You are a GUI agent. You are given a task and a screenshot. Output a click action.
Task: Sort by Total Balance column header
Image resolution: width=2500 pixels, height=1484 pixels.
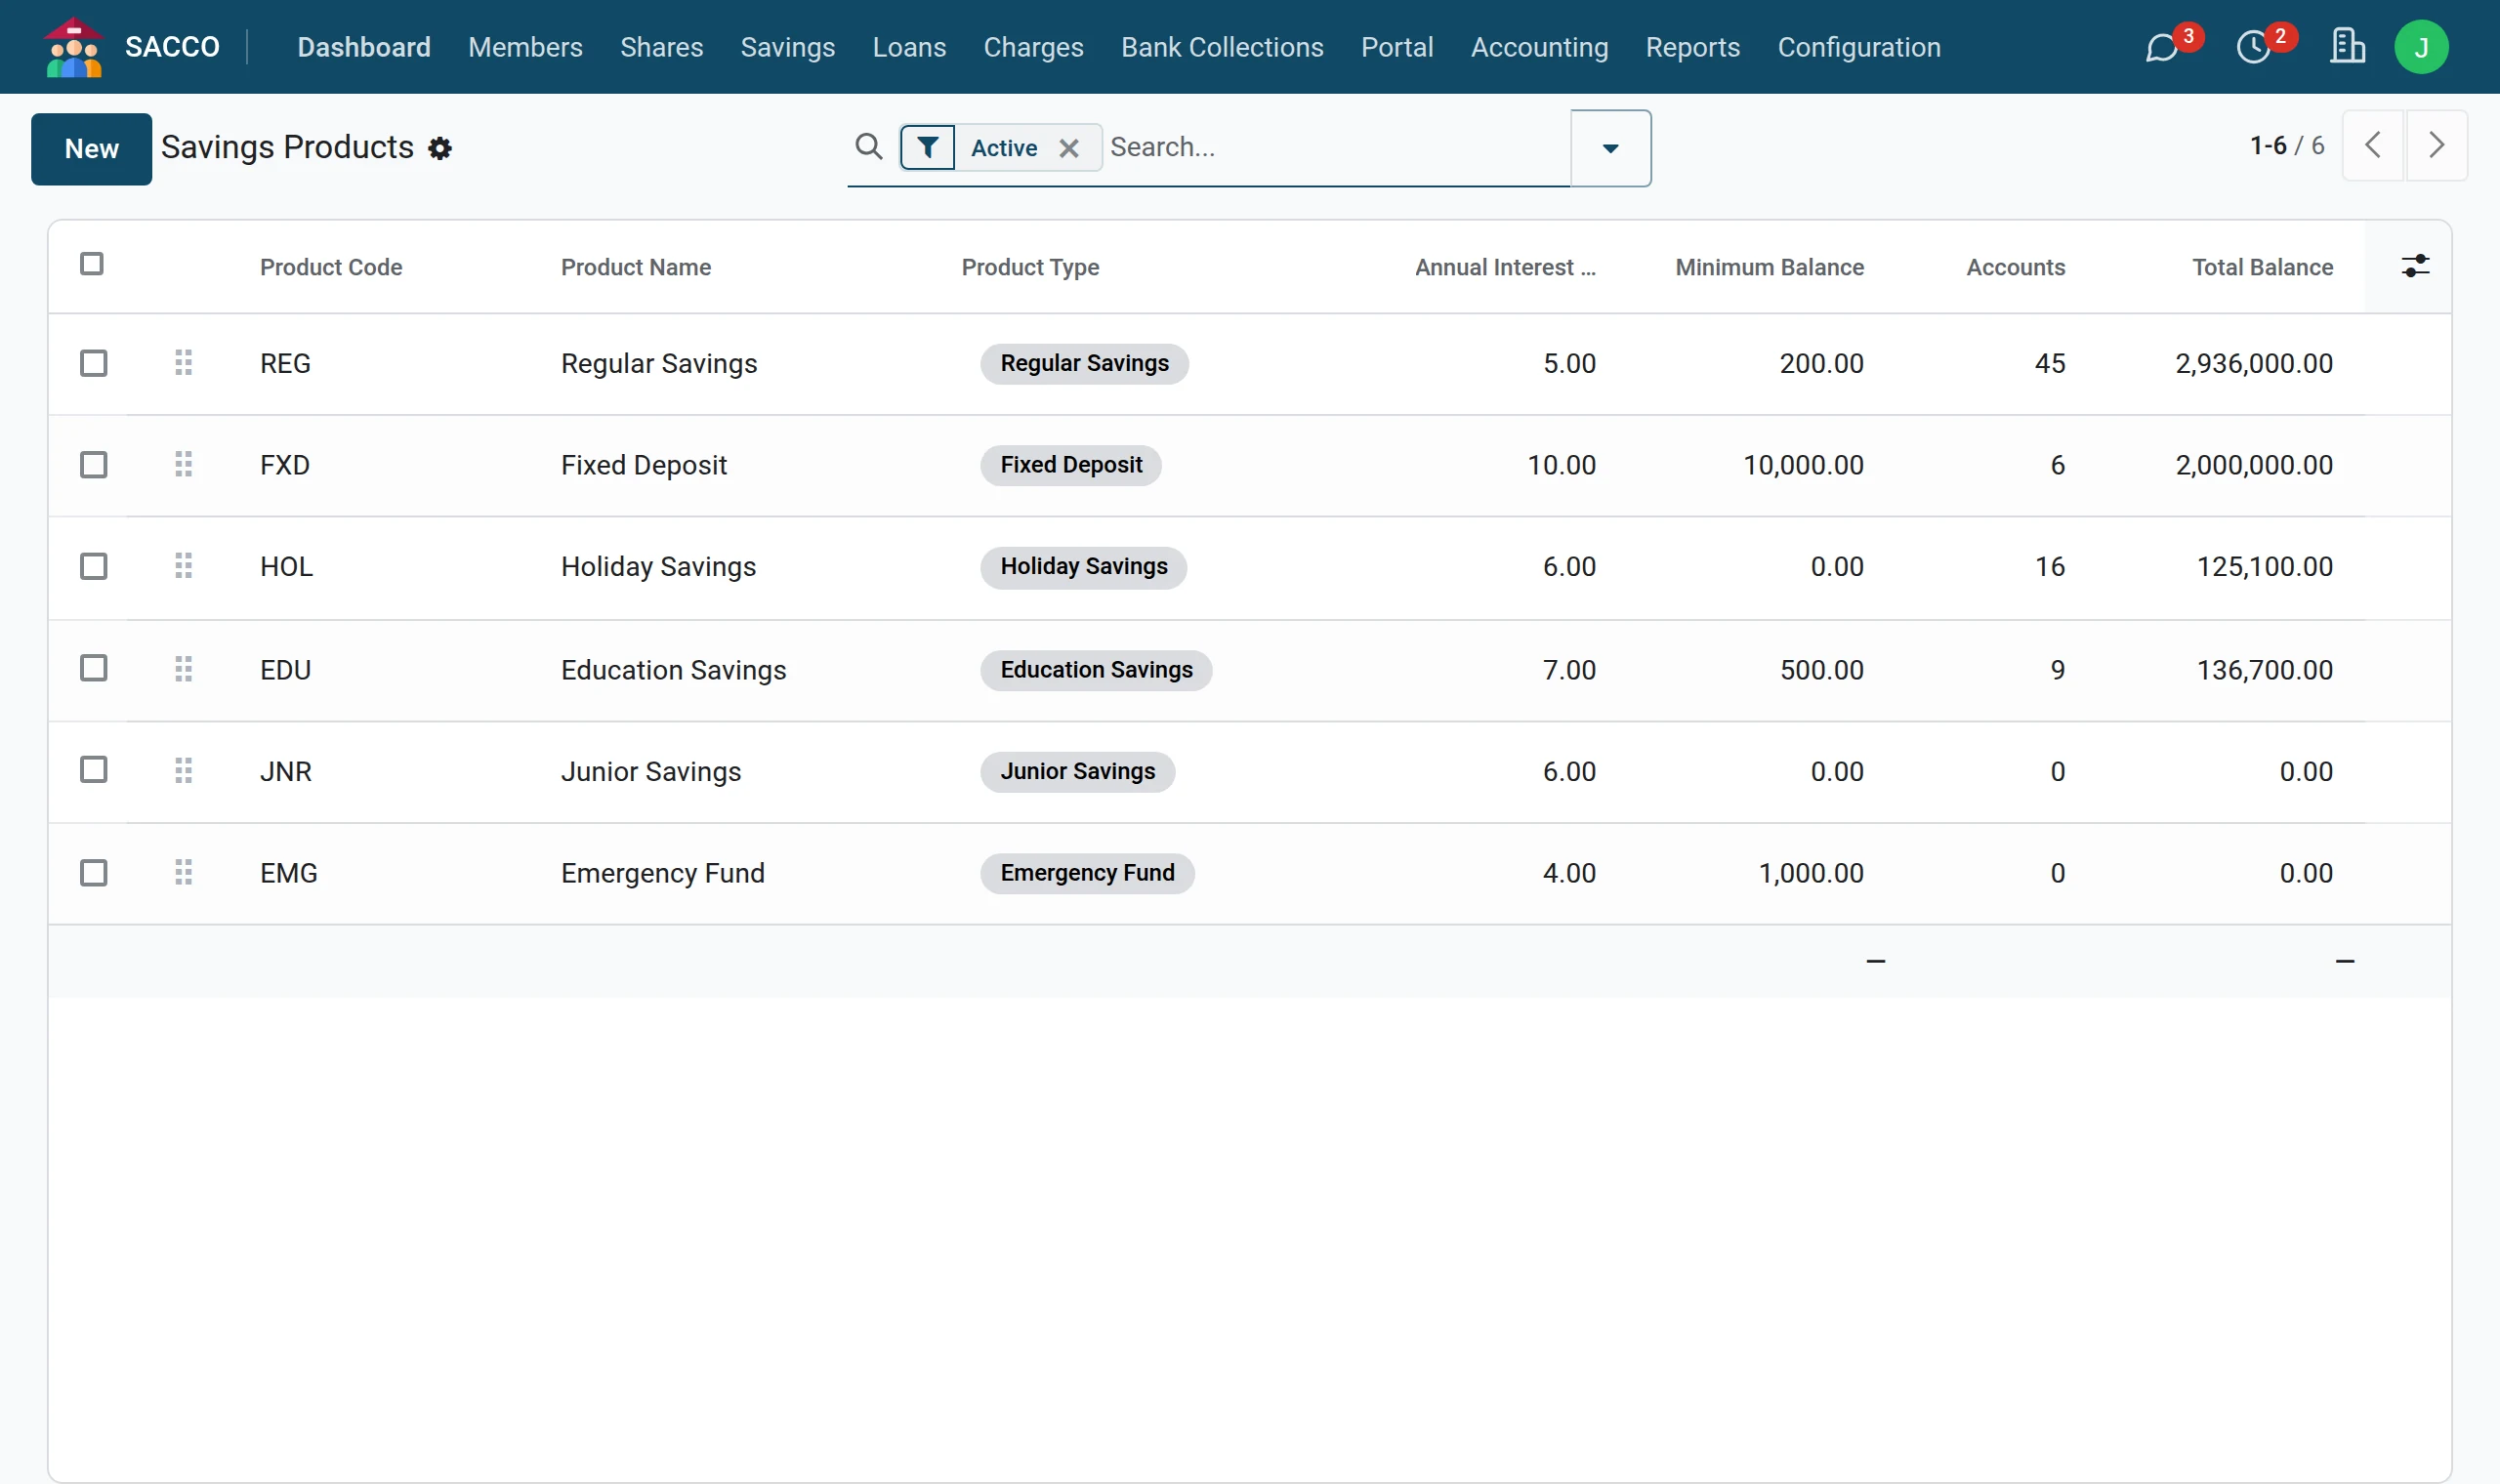(2262, 267)
